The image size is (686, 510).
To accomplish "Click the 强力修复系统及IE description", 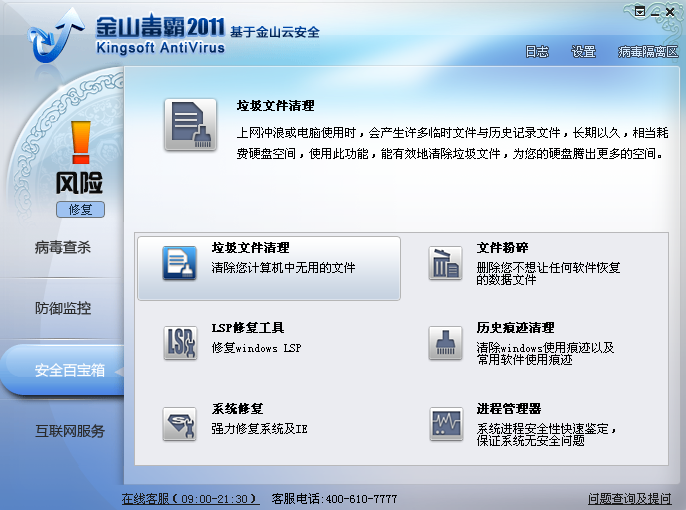I will click(x=259, y=429).
